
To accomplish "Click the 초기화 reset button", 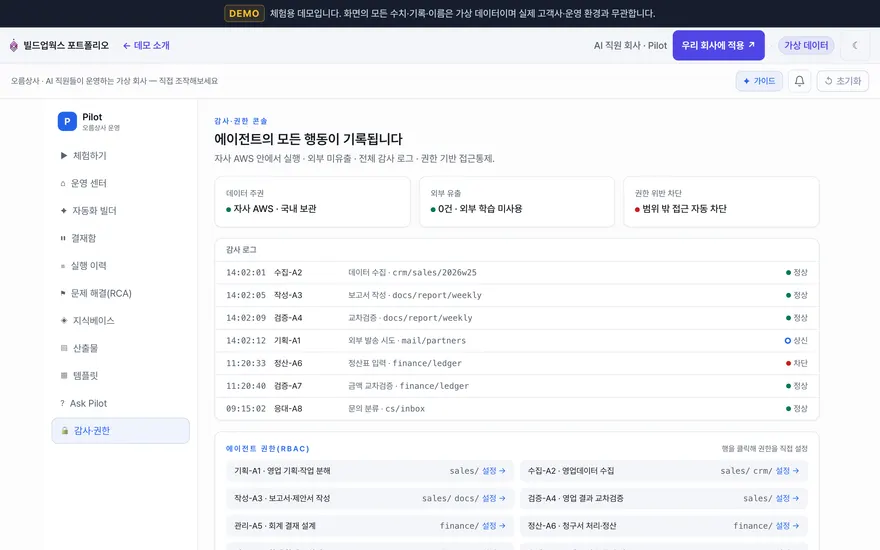I will [x=842, y=81].
